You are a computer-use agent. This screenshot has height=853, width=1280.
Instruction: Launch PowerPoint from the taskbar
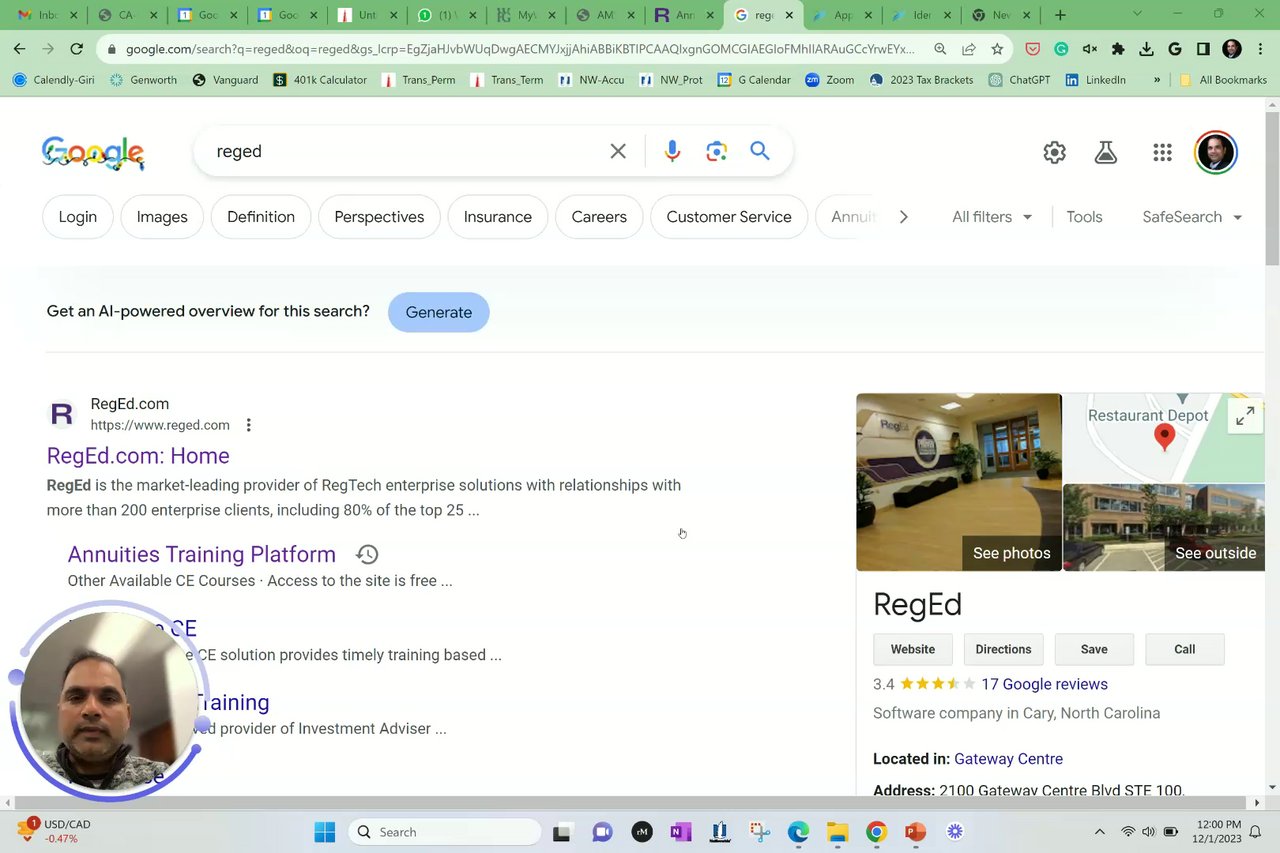pos(915,832)
